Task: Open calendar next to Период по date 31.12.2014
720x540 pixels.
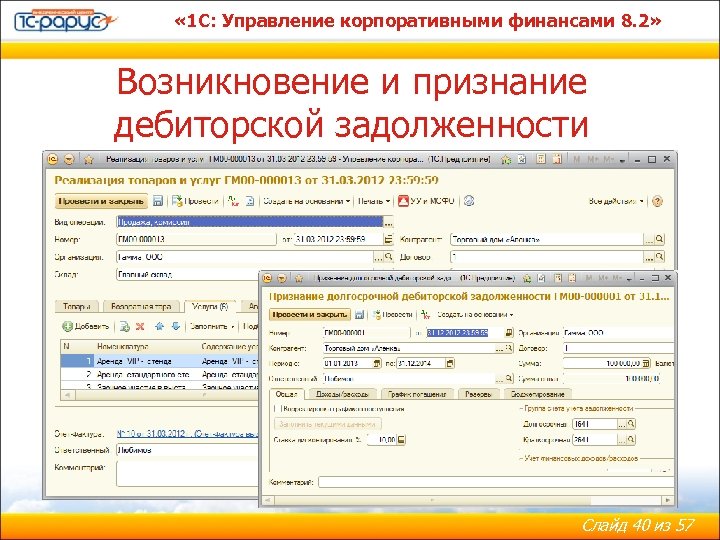Action: click(x=450, y=363)
